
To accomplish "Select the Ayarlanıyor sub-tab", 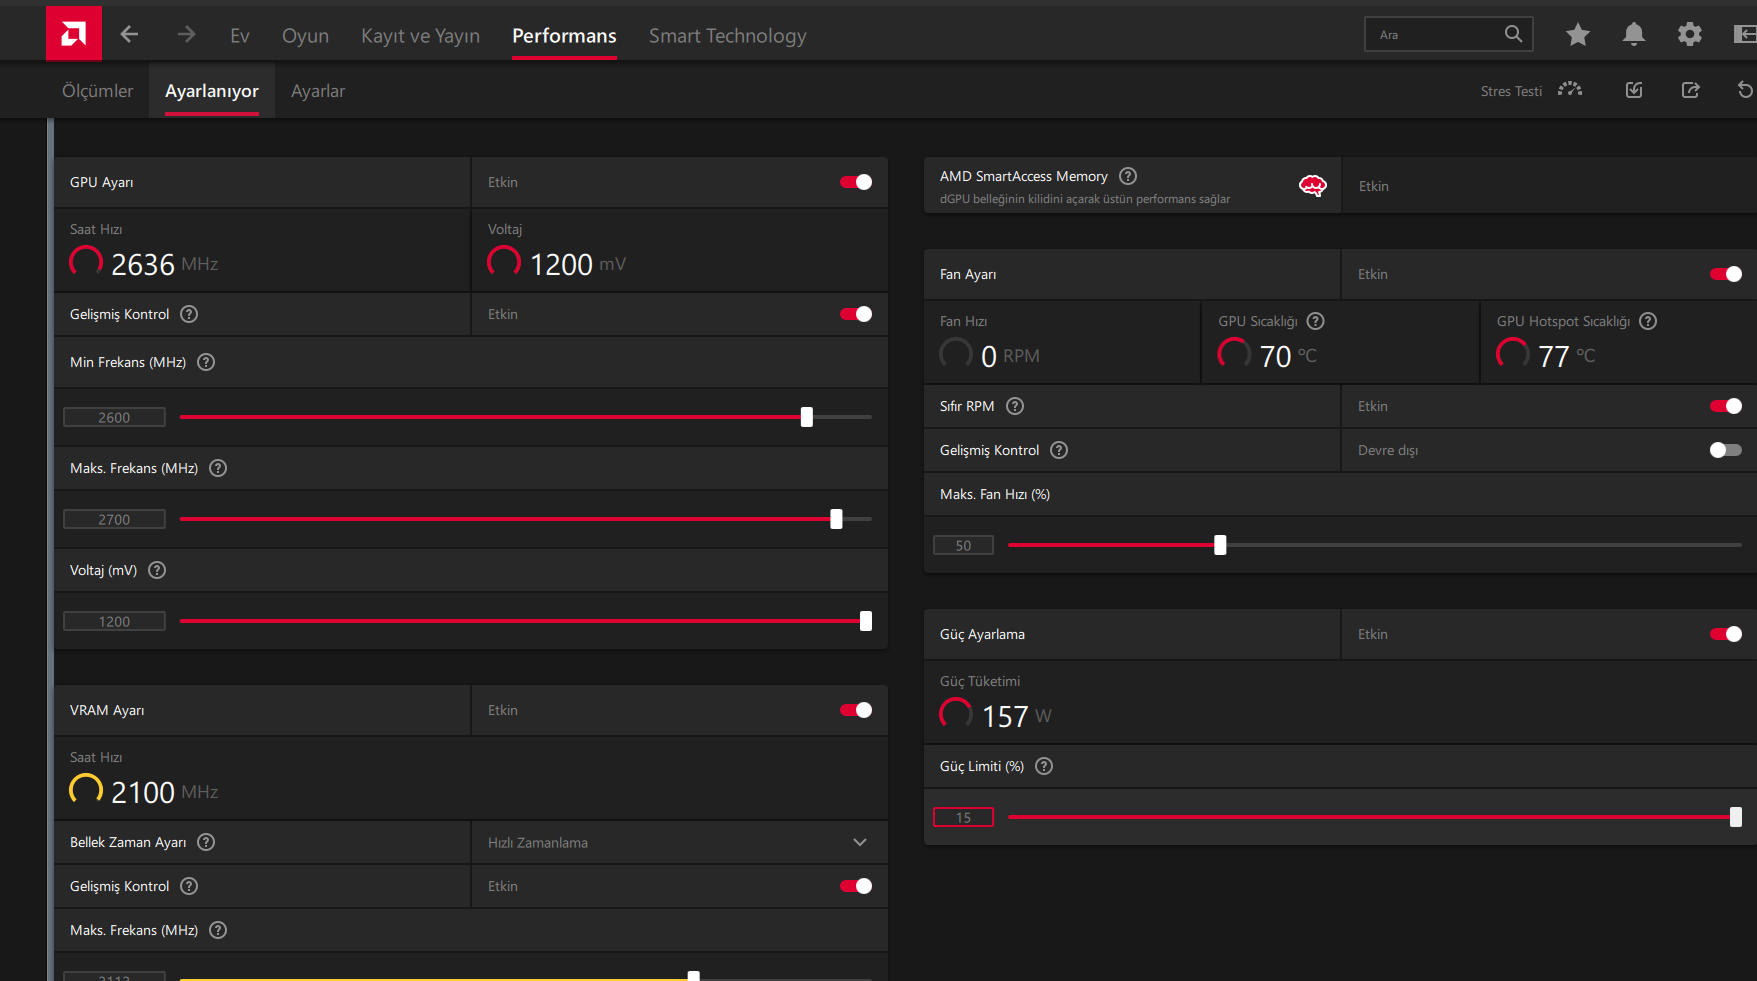I will coord(212,91).
